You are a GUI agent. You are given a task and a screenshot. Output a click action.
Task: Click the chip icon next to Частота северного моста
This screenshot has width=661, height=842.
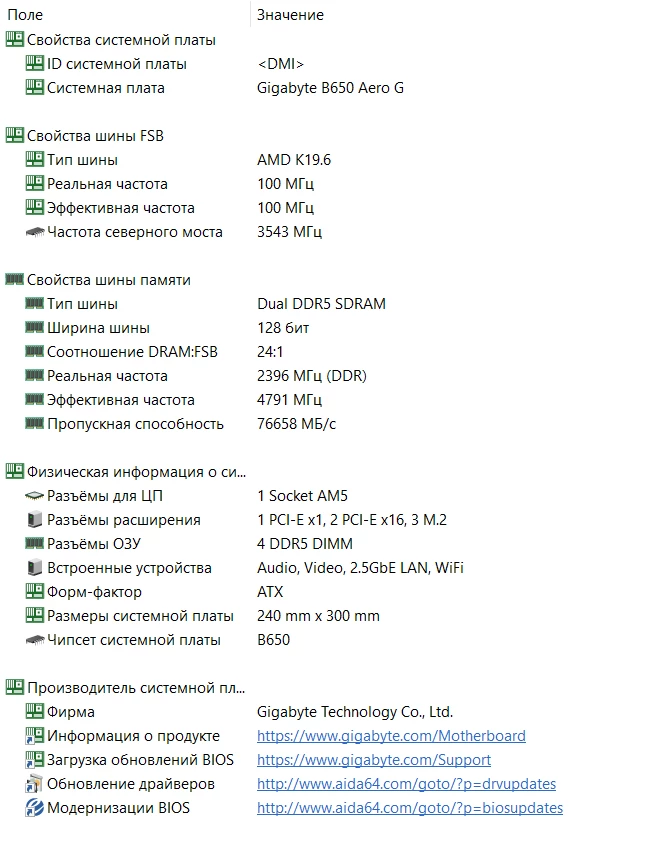point(34,232)
